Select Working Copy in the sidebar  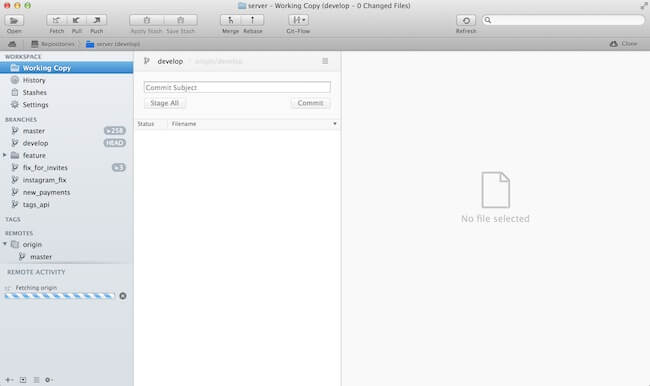[66, 68]
